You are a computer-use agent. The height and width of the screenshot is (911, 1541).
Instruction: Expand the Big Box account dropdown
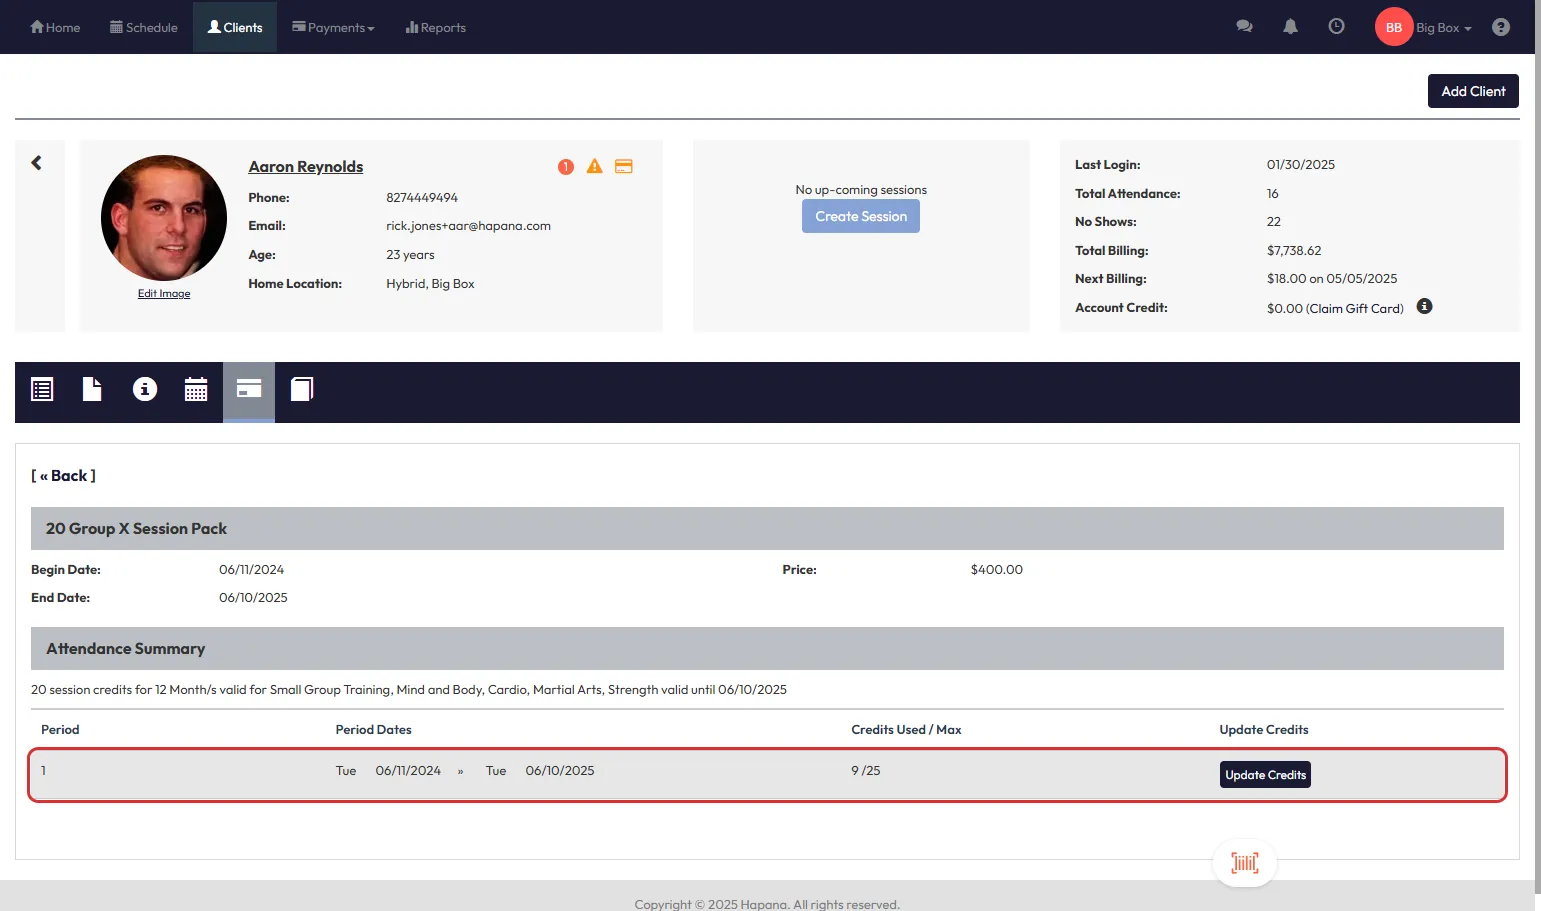1443,28
